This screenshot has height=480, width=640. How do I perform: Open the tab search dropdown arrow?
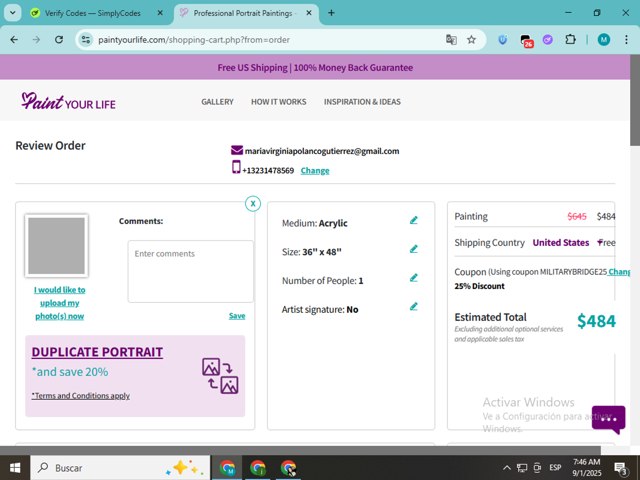coord(13,13)
